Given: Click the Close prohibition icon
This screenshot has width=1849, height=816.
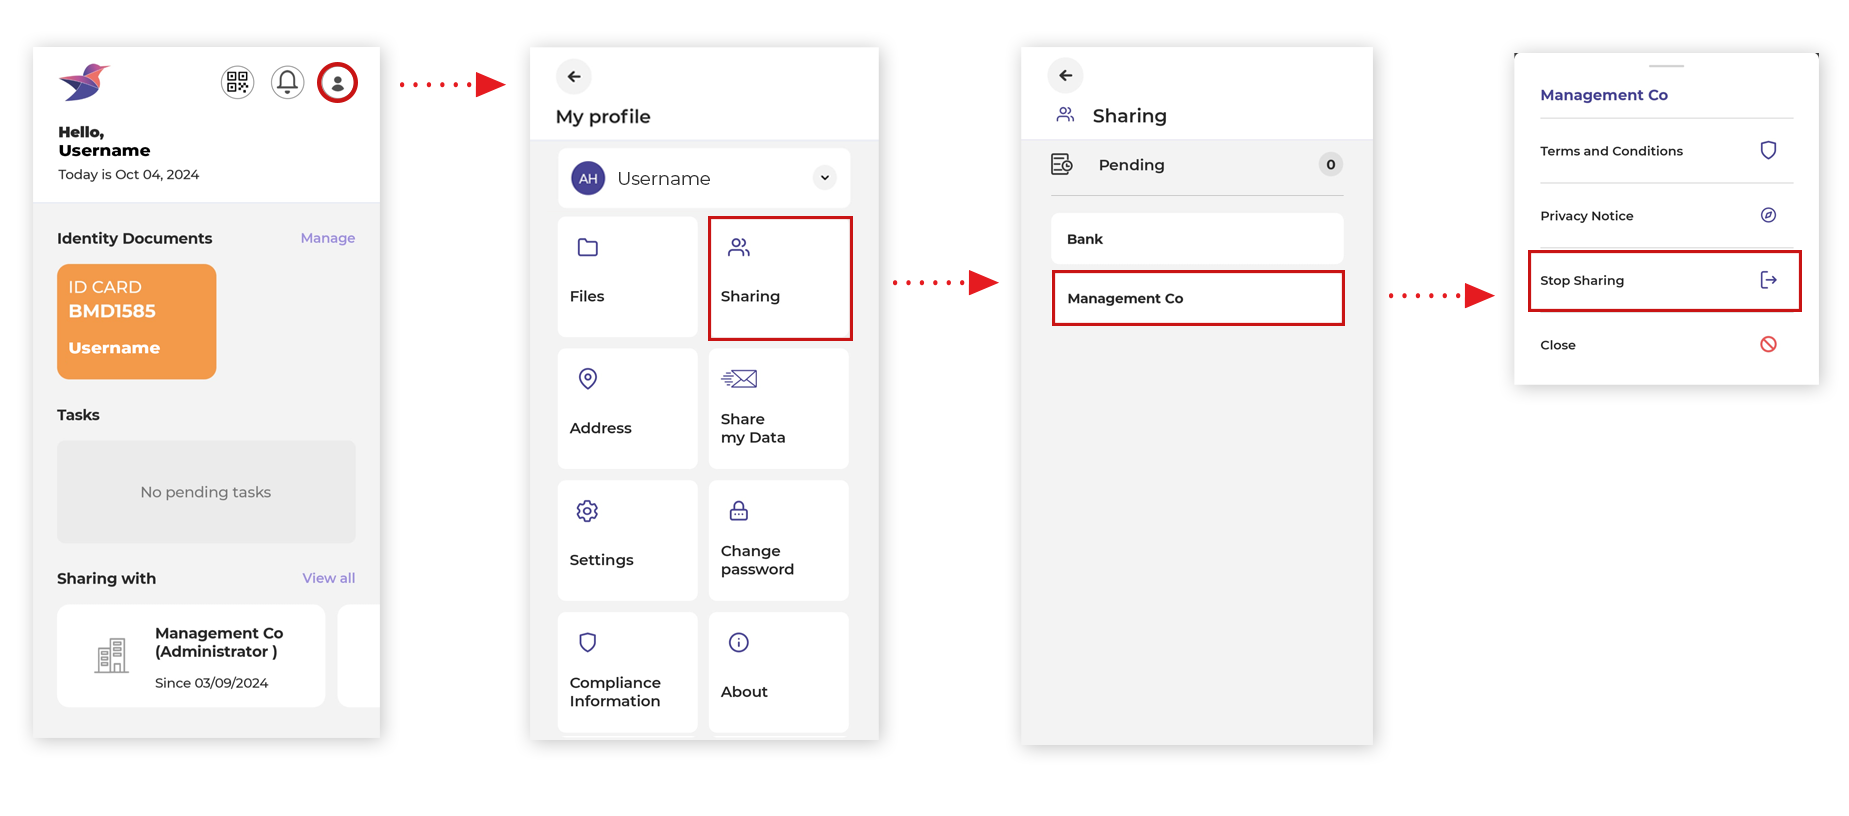Looking at the screenshot, I should [1768, 344].
